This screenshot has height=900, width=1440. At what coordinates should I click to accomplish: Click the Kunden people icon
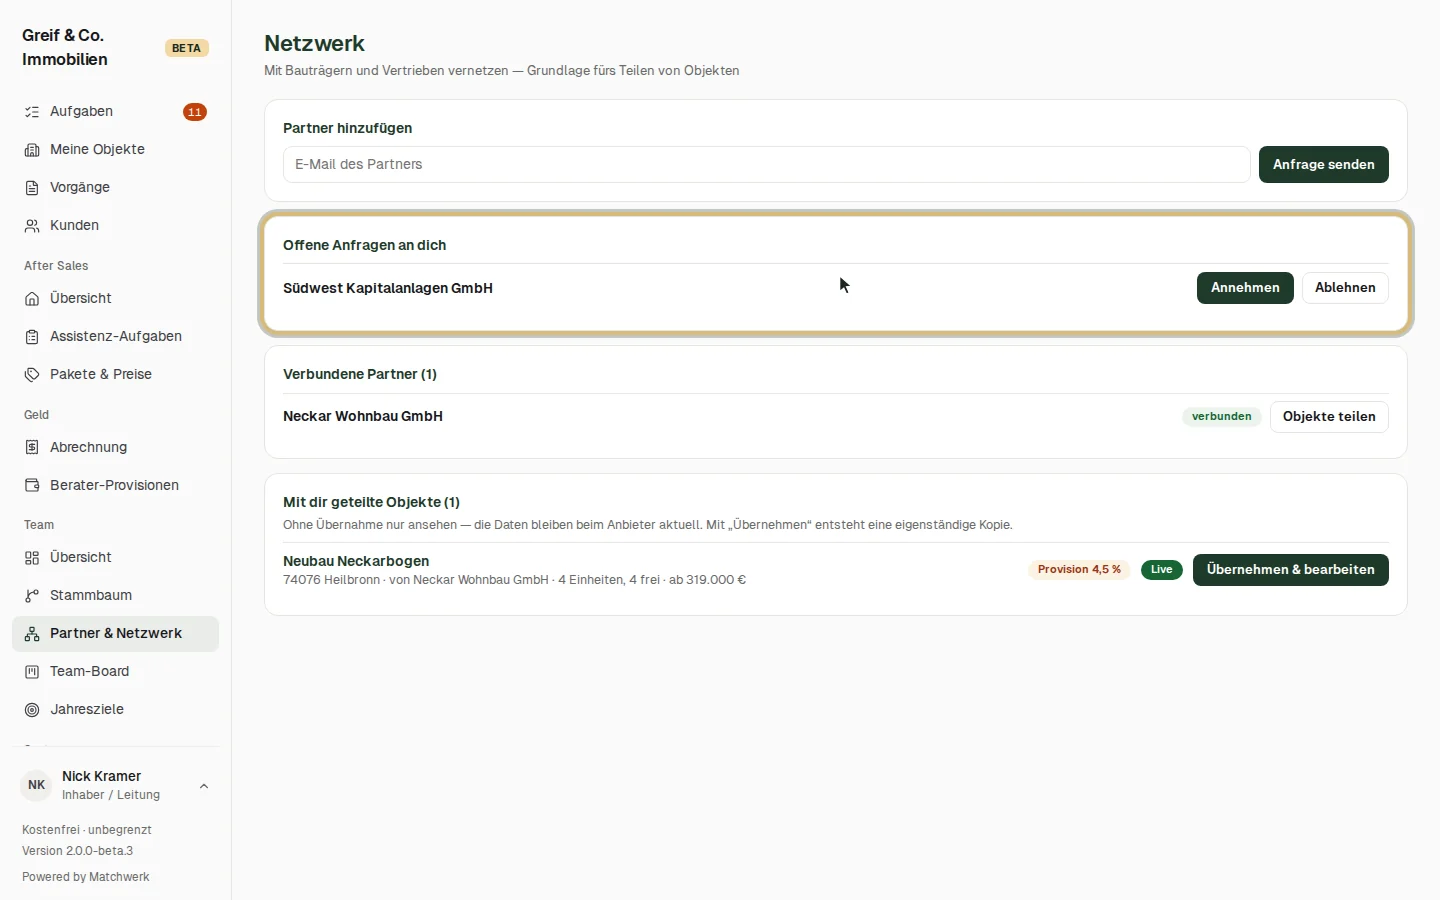pos(32,226)
